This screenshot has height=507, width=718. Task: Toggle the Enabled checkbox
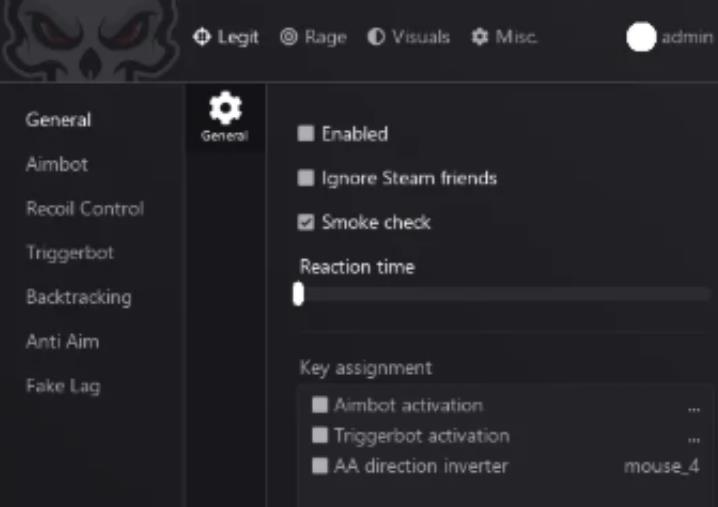tap(306, 133)
